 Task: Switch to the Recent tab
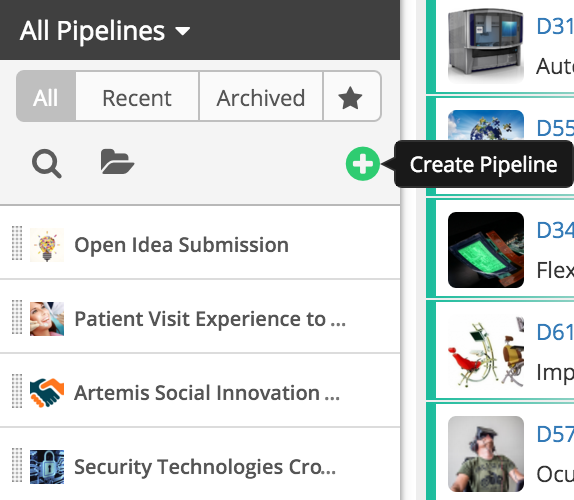coord(137,97)
